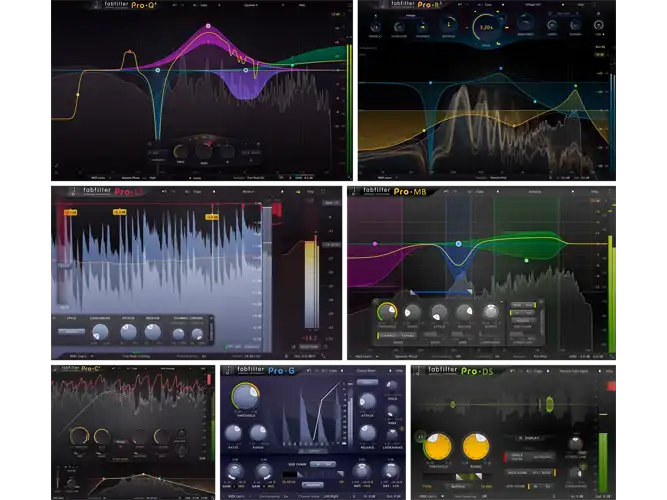Open Help menu in Pro-Q
Image resolution: width=667 pixels, height=500 pixels.
tap(302, 5)
